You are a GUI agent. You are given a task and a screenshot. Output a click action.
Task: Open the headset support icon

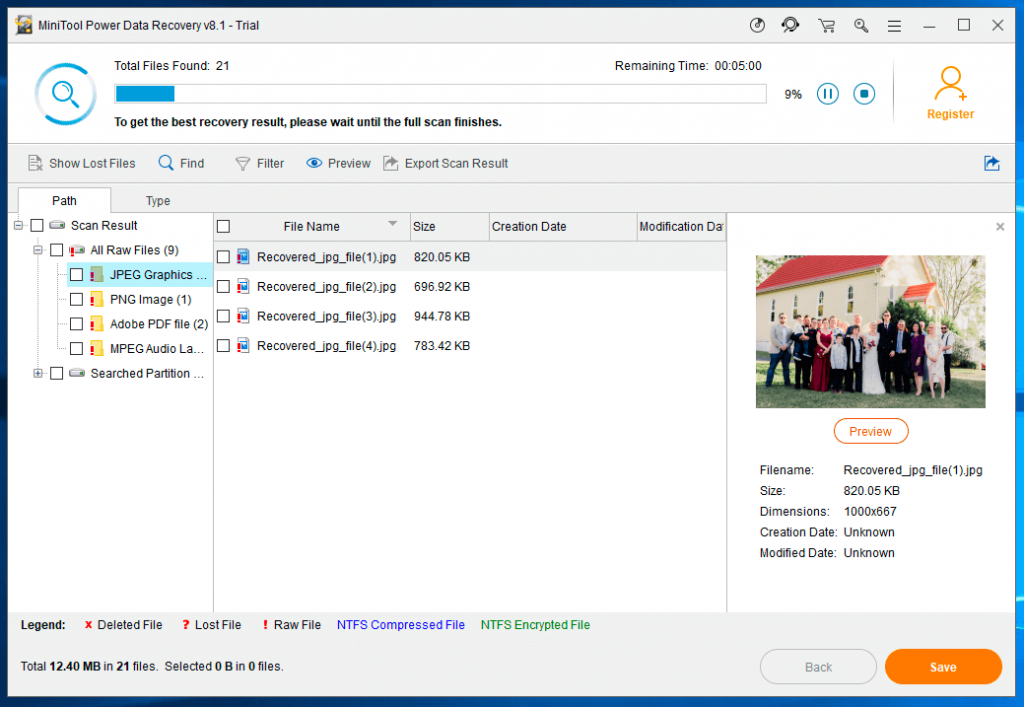point(791,26)
